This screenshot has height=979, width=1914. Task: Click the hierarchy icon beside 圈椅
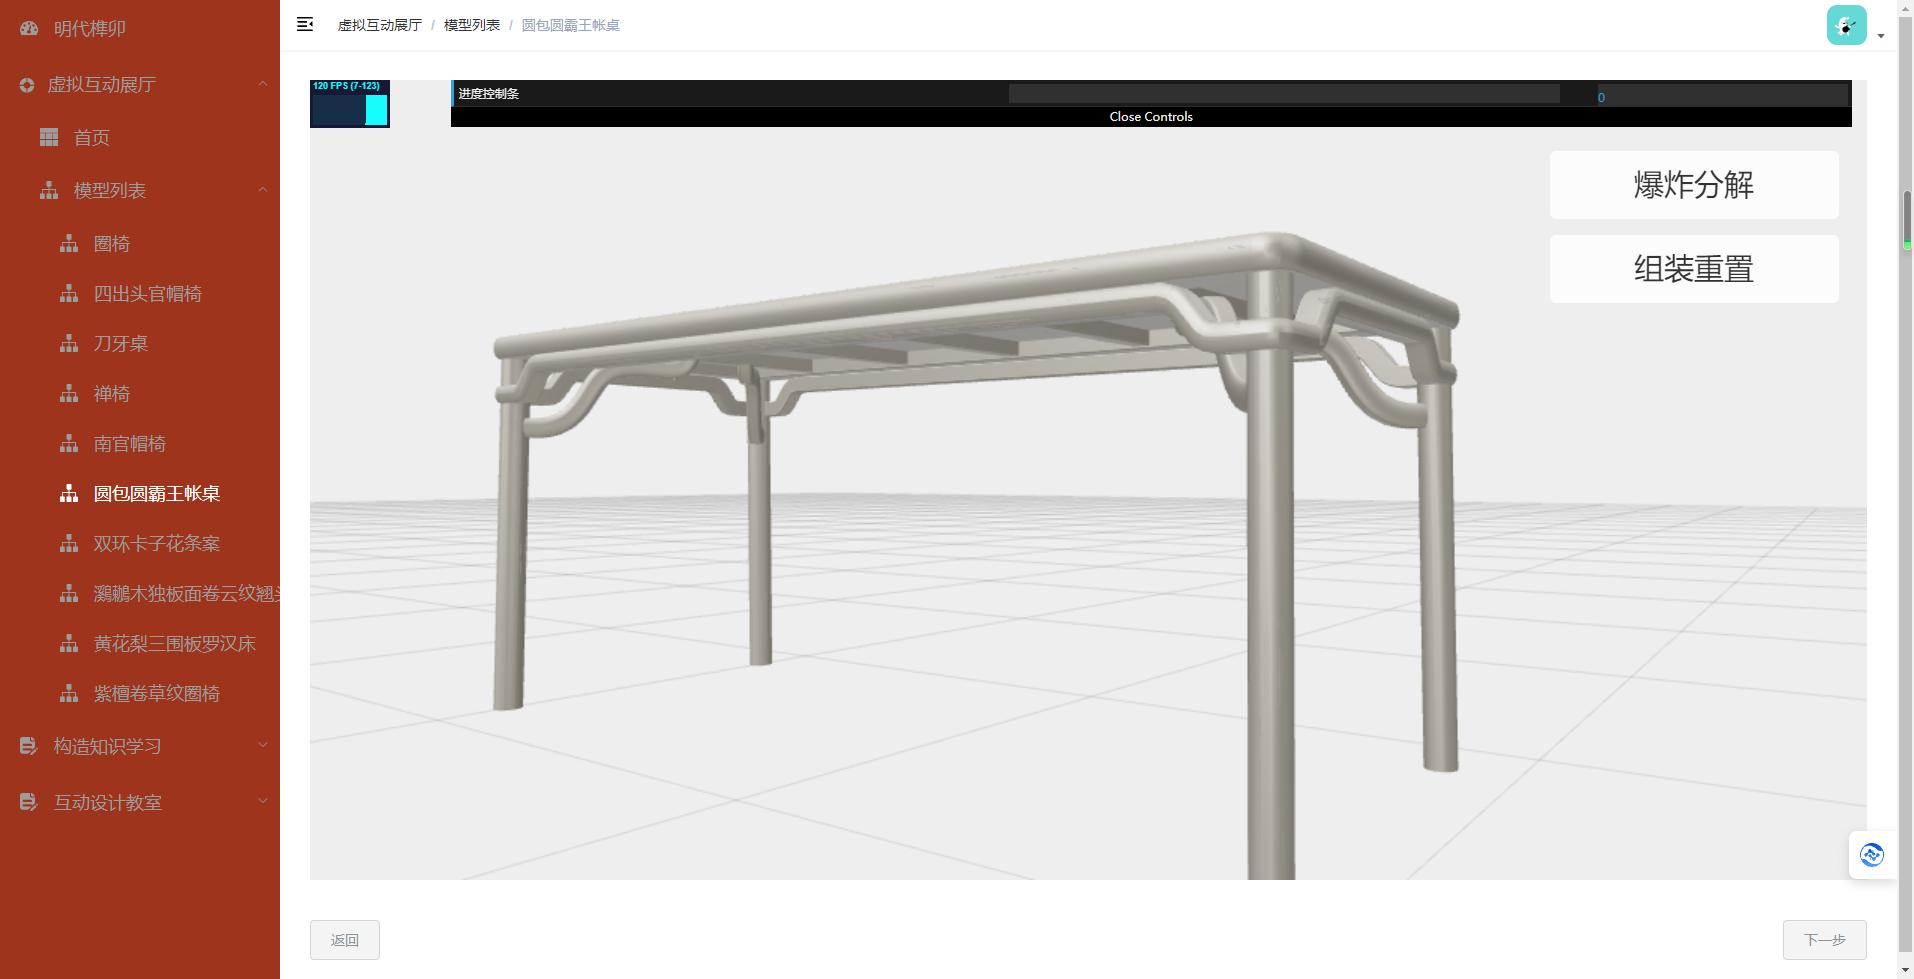point(69,244)
